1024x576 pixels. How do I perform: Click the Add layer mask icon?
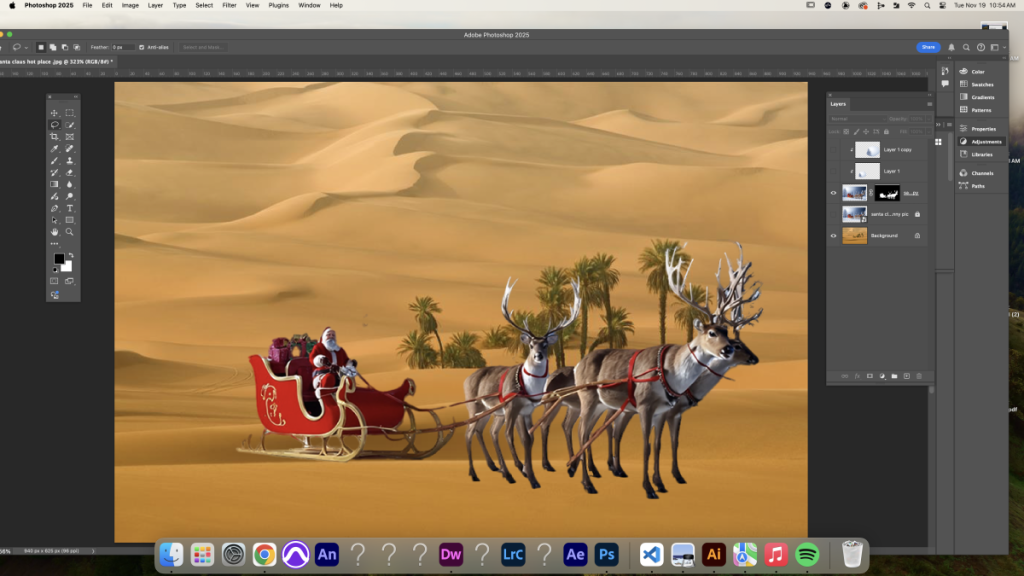(869, 376)
